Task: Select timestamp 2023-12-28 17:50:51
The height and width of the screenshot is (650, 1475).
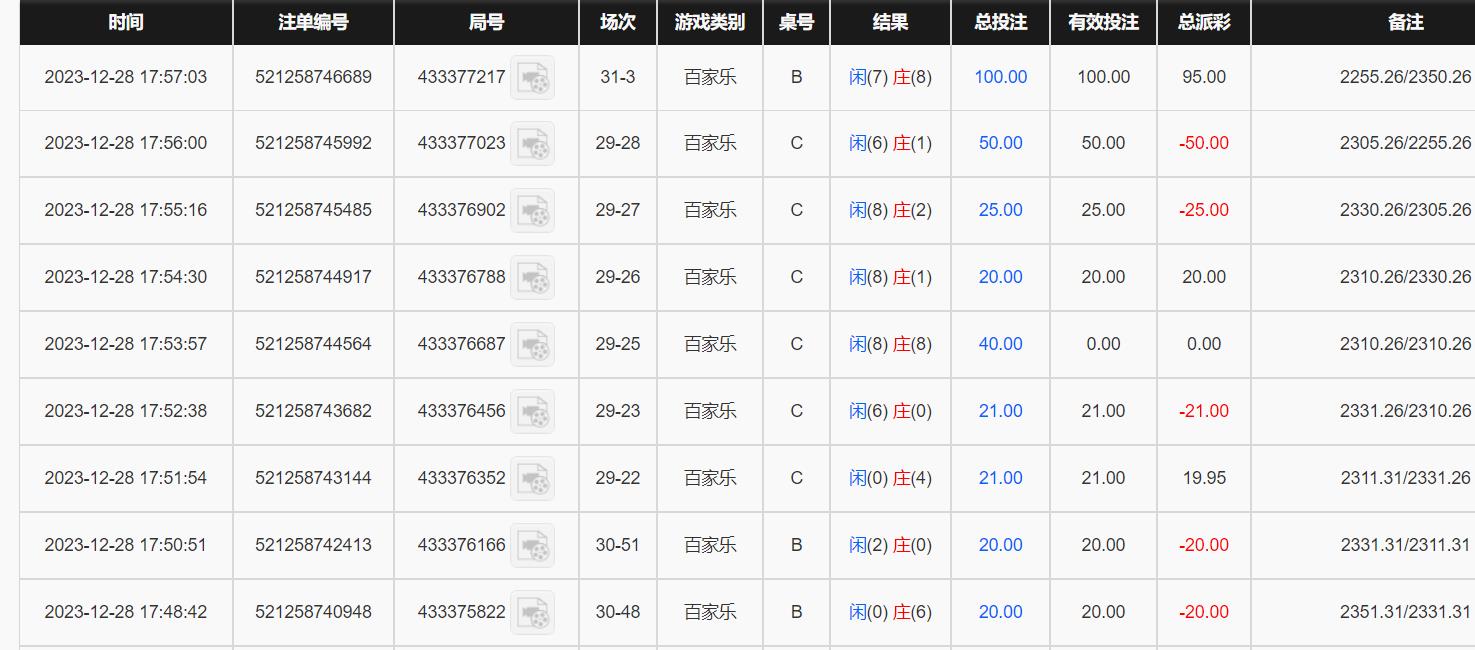Action: tap(126, 545)
